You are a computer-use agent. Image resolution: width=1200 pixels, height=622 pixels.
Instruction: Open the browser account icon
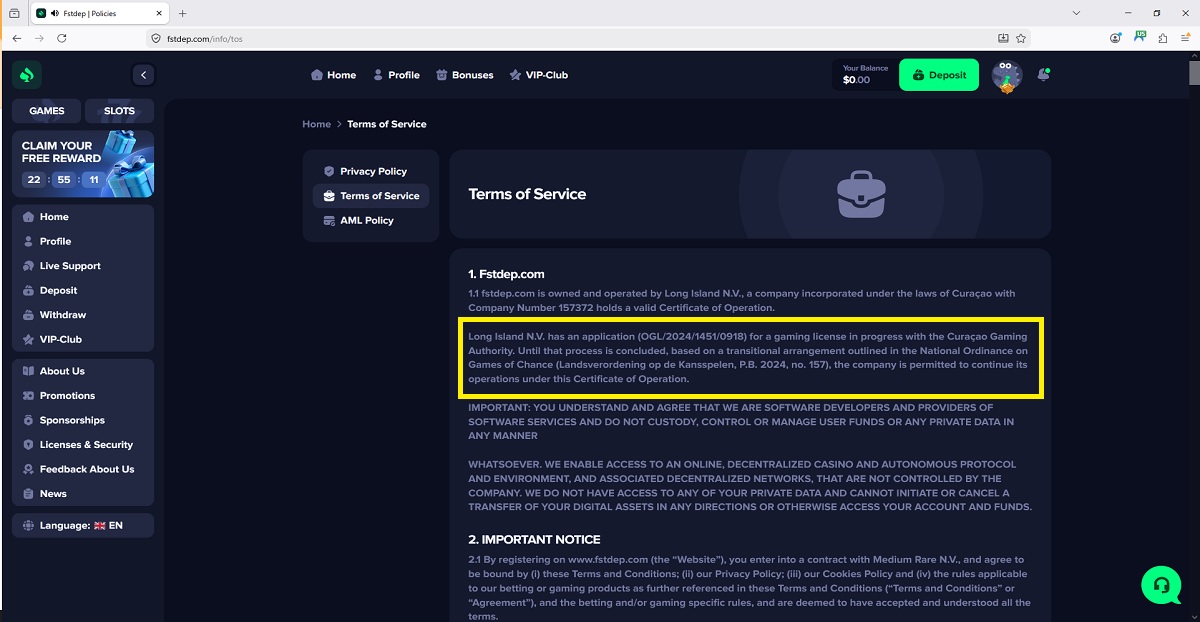coord(1116,38)
